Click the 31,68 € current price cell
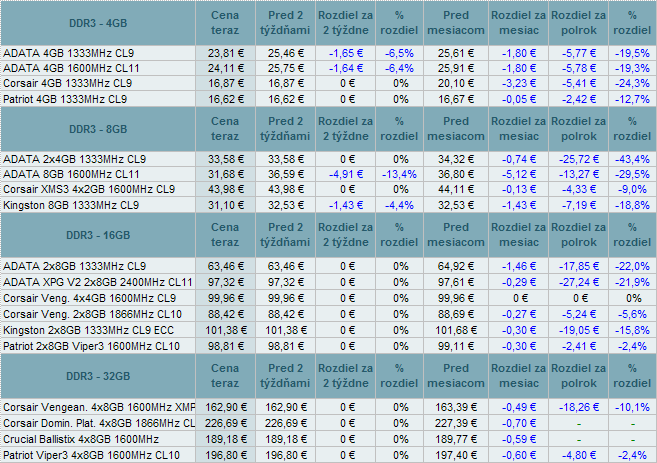Viewport: 657px width, 463px height. click(x=226, y=174)
